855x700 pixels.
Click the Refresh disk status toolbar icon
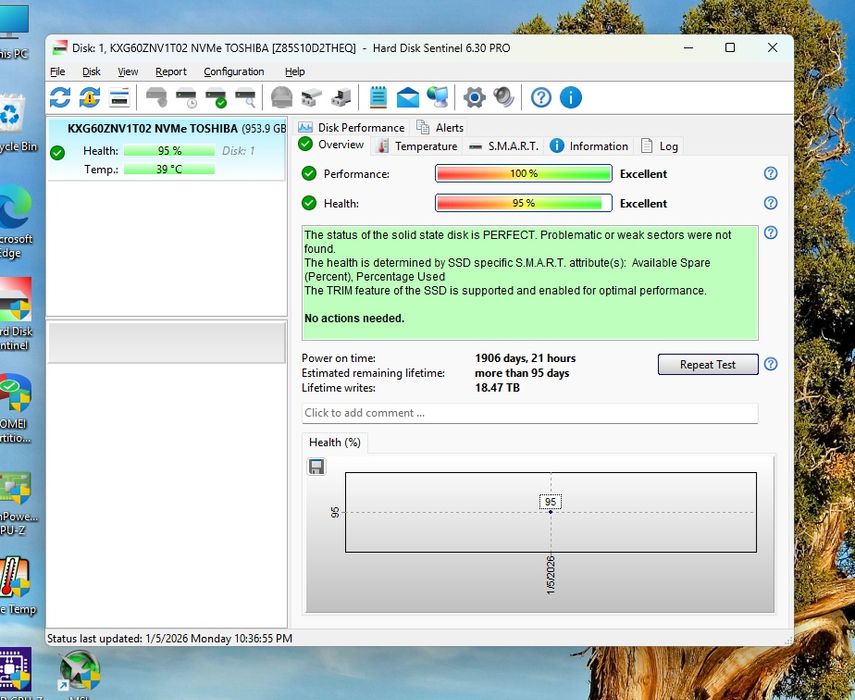60,98
